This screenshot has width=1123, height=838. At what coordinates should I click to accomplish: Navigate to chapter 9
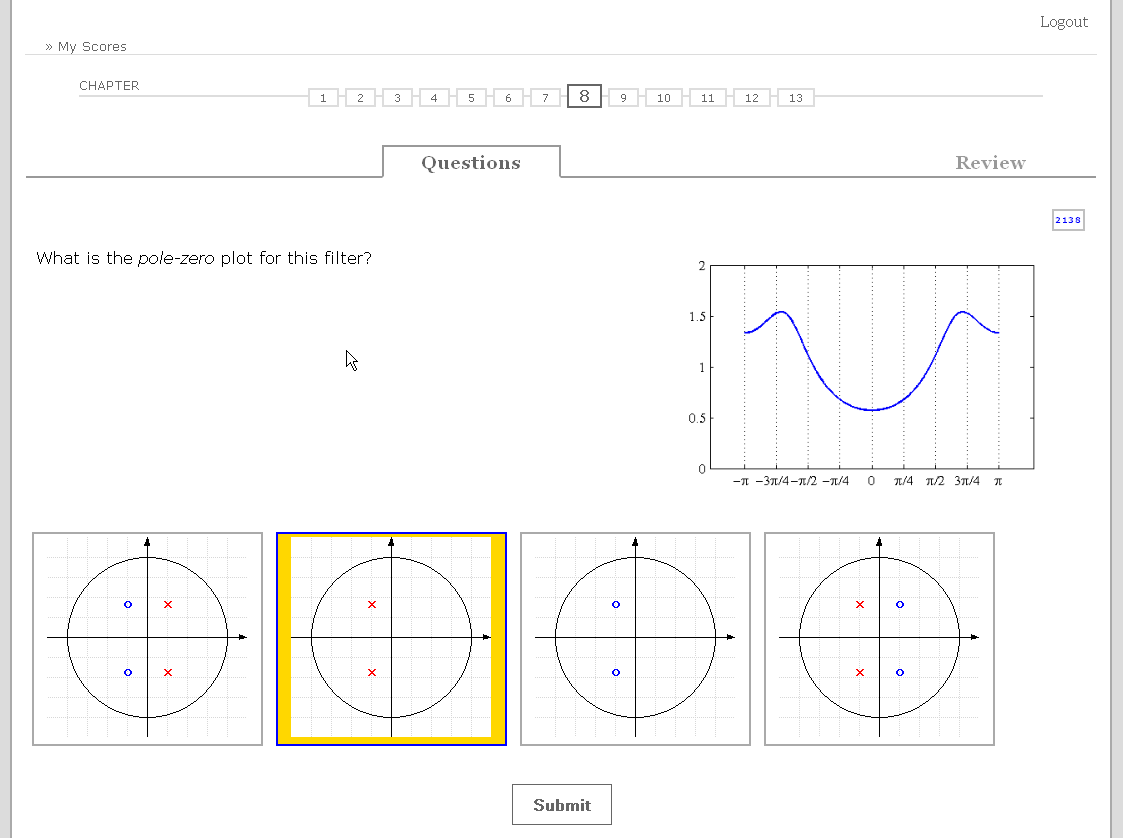(623, 98)
